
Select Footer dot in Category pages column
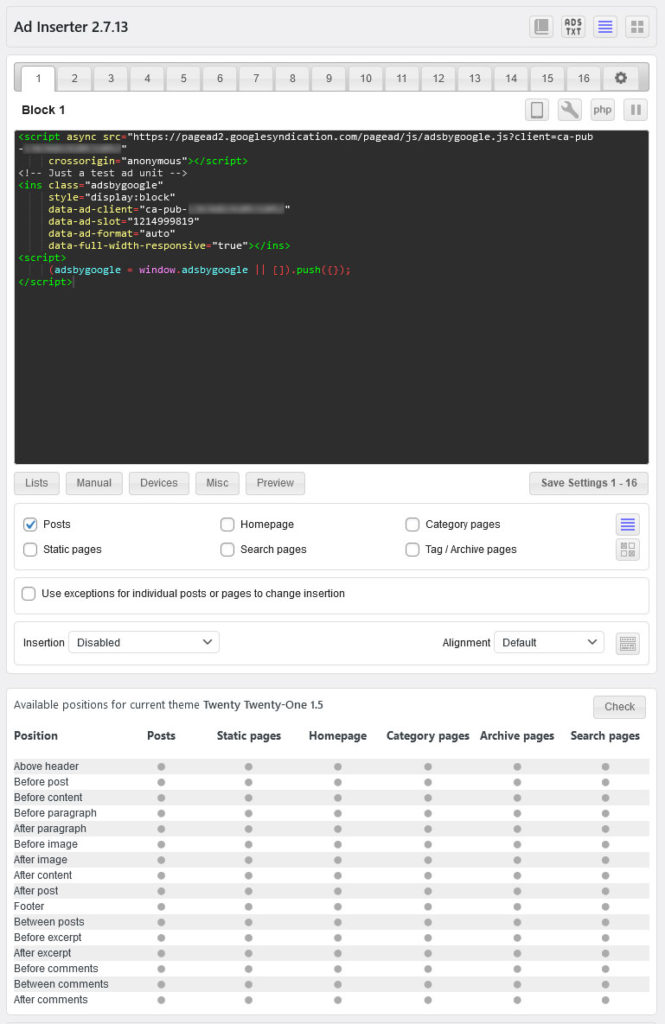(428, 907)
